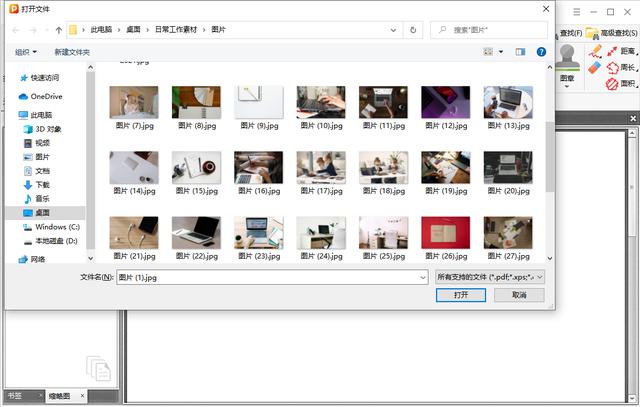Image resolution: width=640 pixels, height=407 pixels.
Task: Go forward in the file dialog
Action: click(x=33, y=30)
